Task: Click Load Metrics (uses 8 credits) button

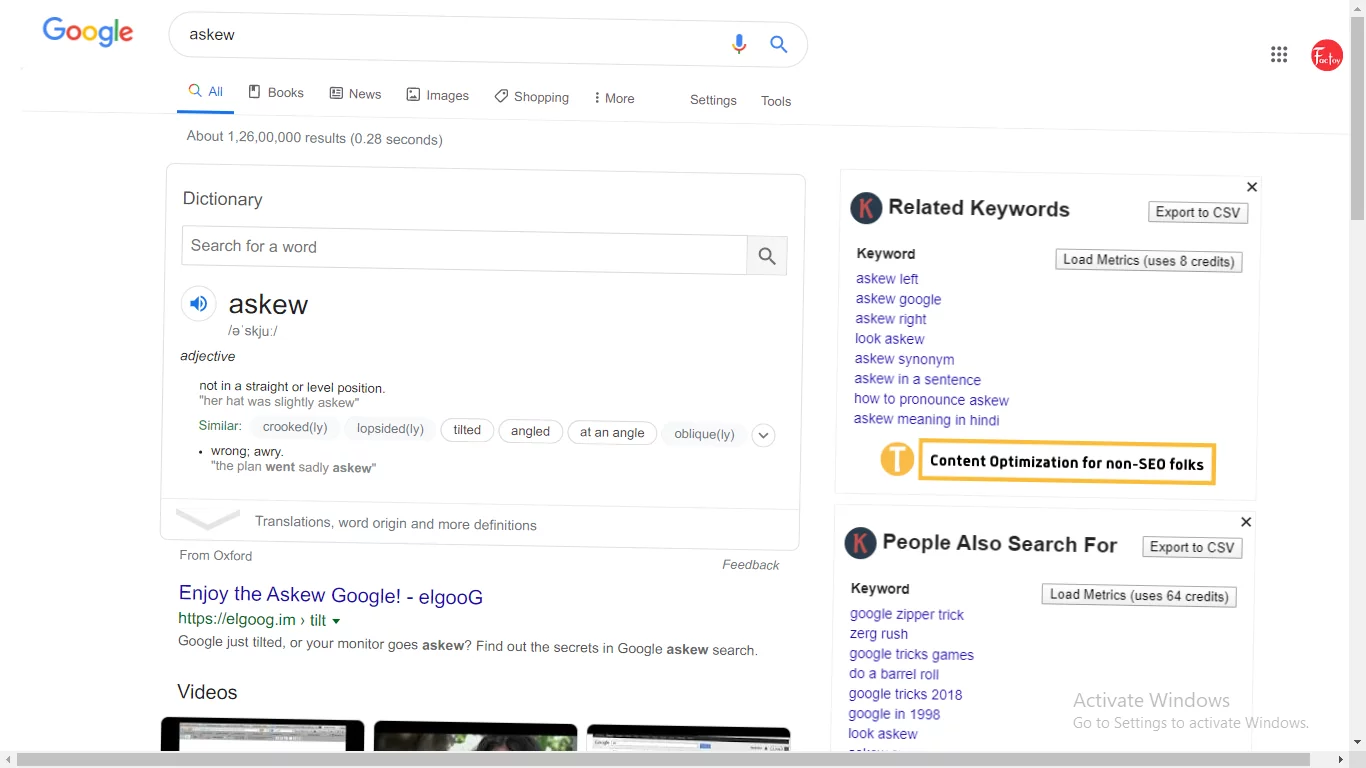Action: click(1148, 260)
